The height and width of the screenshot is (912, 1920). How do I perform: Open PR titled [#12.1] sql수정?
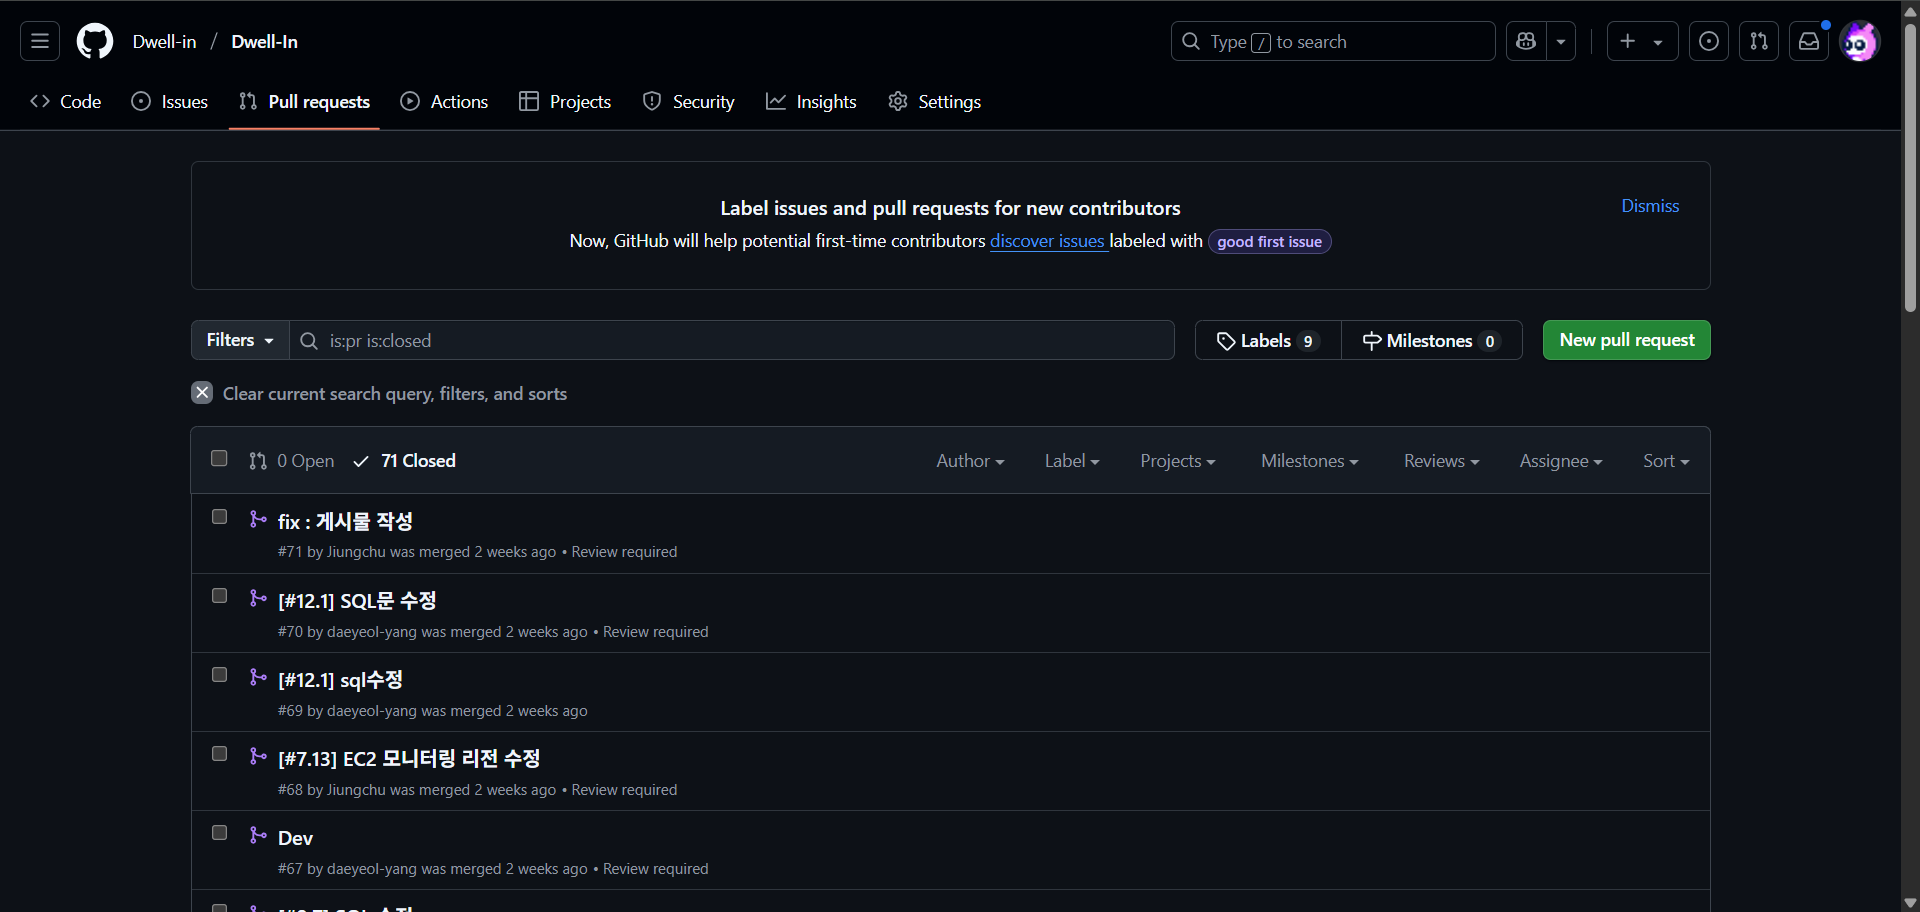tap(340, 679)
